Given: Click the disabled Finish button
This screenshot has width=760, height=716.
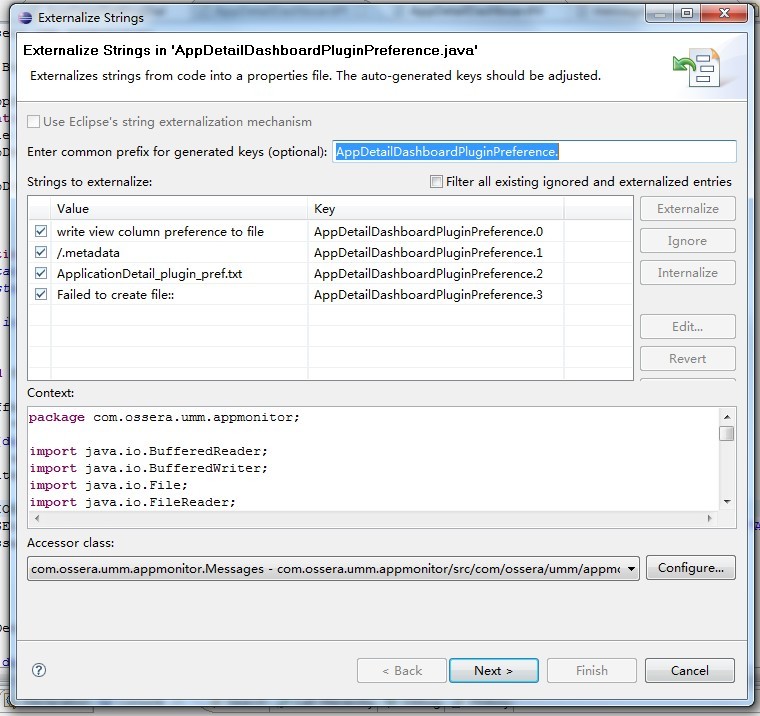Looking at the screenshot, I should point(591,670).
